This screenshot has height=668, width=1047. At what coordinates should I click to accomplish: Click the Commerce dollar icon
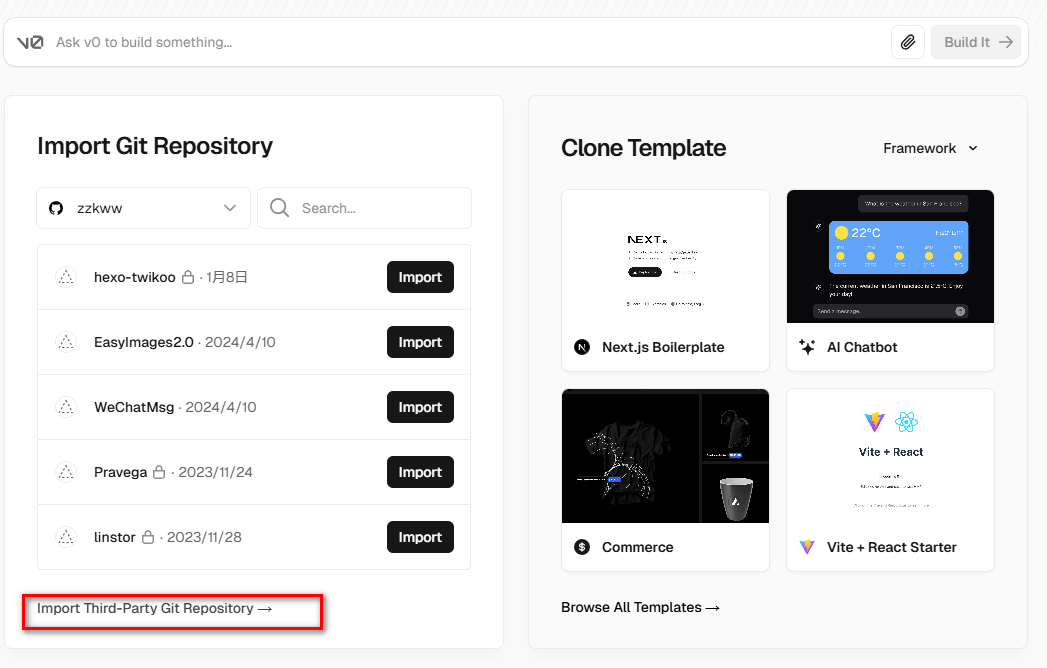pyautogui.click(x=582, y=547)
